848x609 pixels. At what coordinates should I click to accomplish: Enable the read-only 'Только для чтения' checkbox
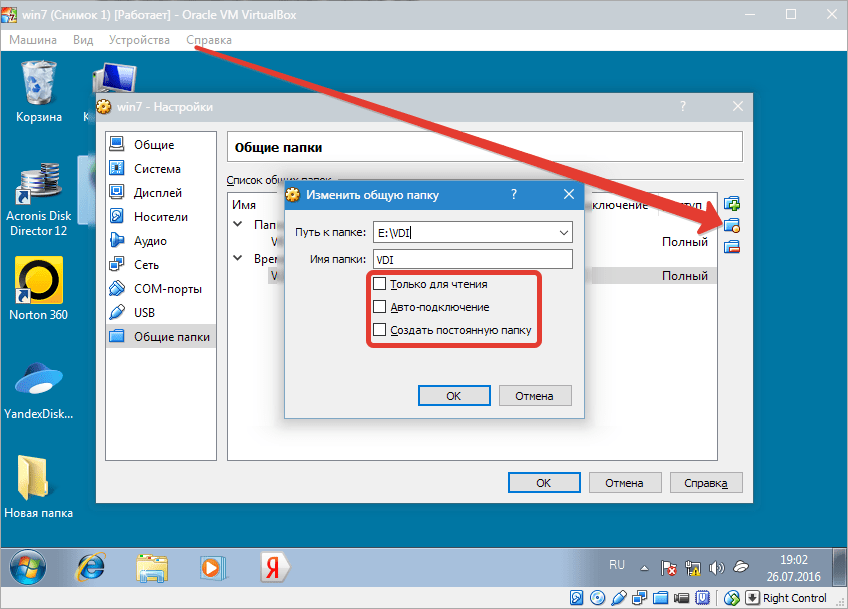pos(379,284)
